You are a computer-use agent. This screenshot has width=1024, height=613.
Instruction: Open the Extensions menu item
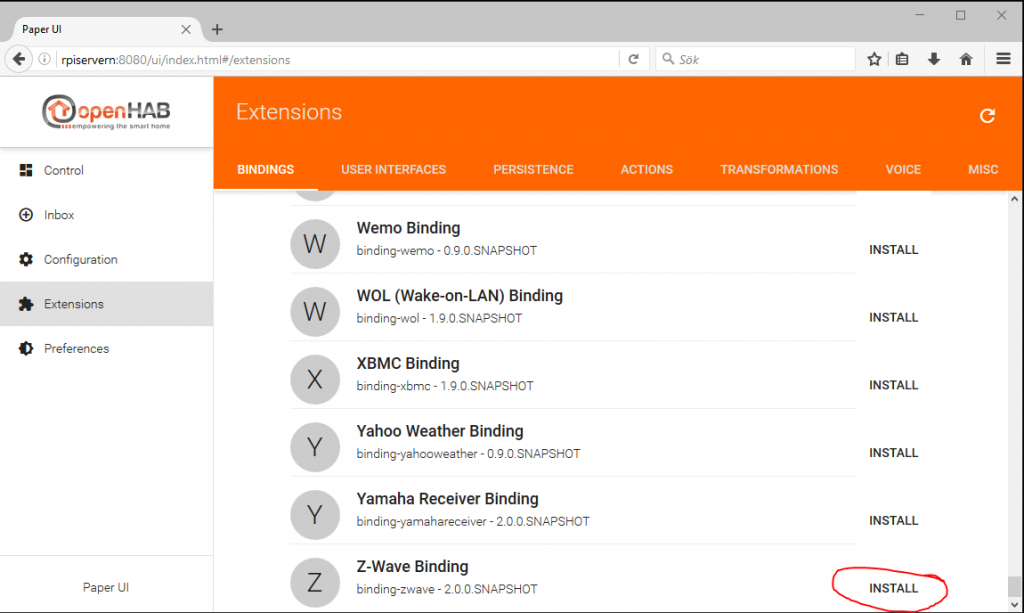pyautogui.click(x=106, y=304)
